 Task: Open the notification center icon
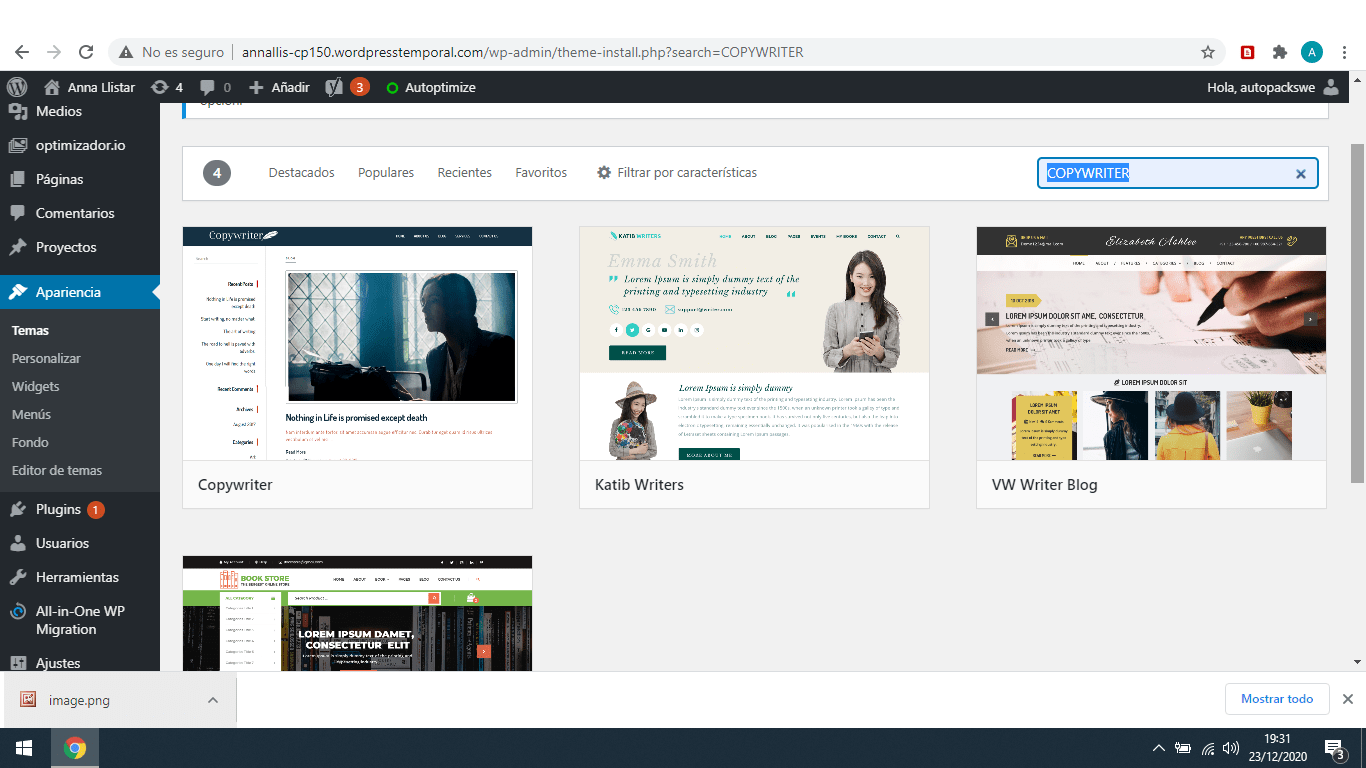[x=1335, y=748]
